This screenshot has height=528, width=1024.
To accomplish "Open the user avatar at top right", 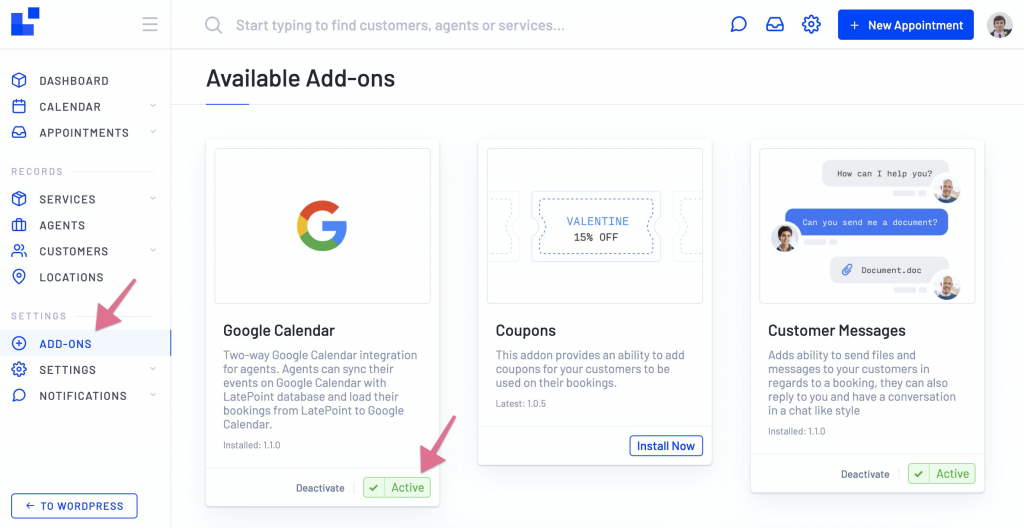I will point(999,25).
